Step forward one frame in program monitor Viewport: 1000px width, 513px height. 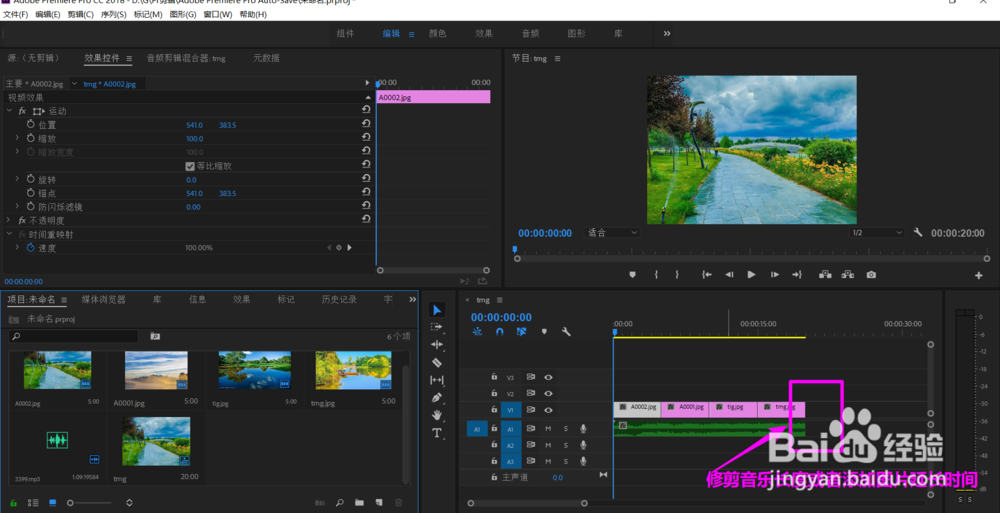[775, 274]
